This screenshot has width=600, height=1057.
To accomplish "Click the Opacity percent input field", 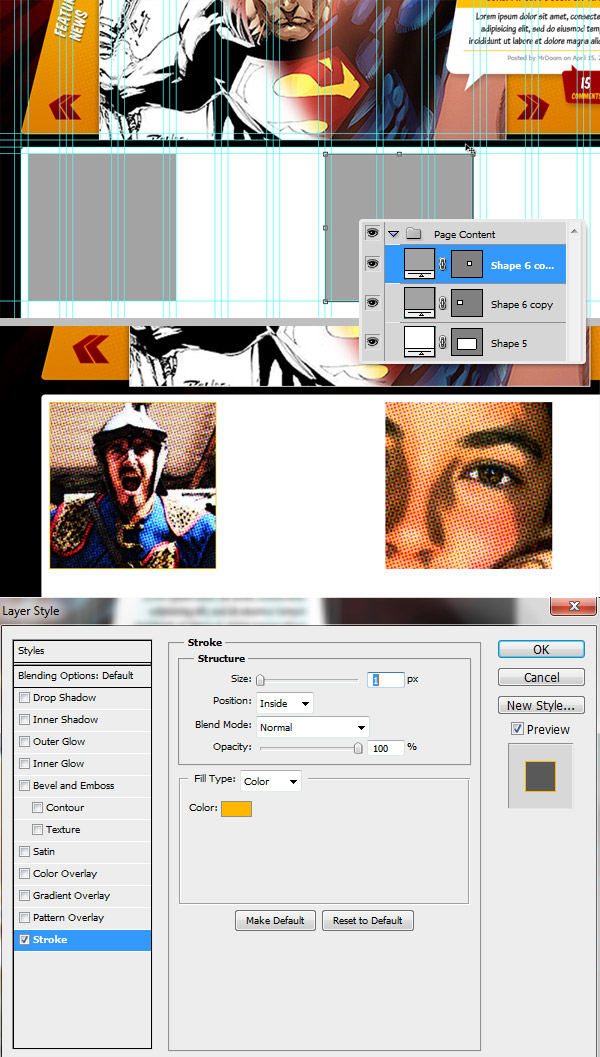I will 386,748.
